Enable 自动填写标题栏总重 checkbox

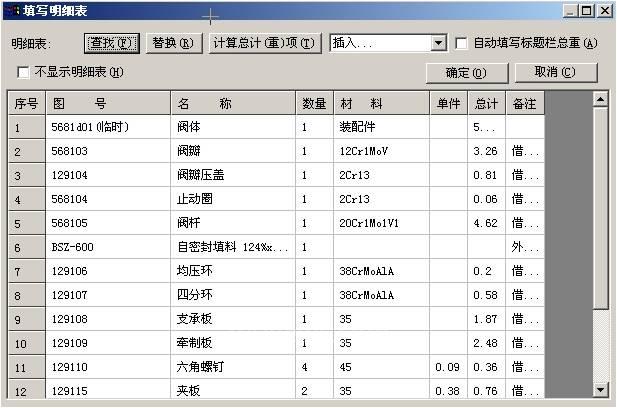click(x=462, y=43)
